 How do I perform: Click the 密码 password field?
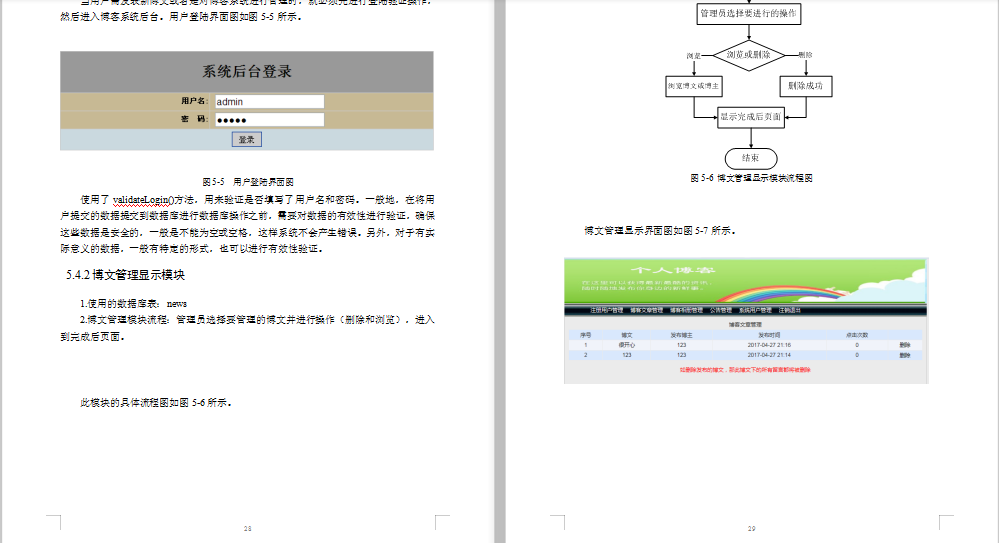269,119
